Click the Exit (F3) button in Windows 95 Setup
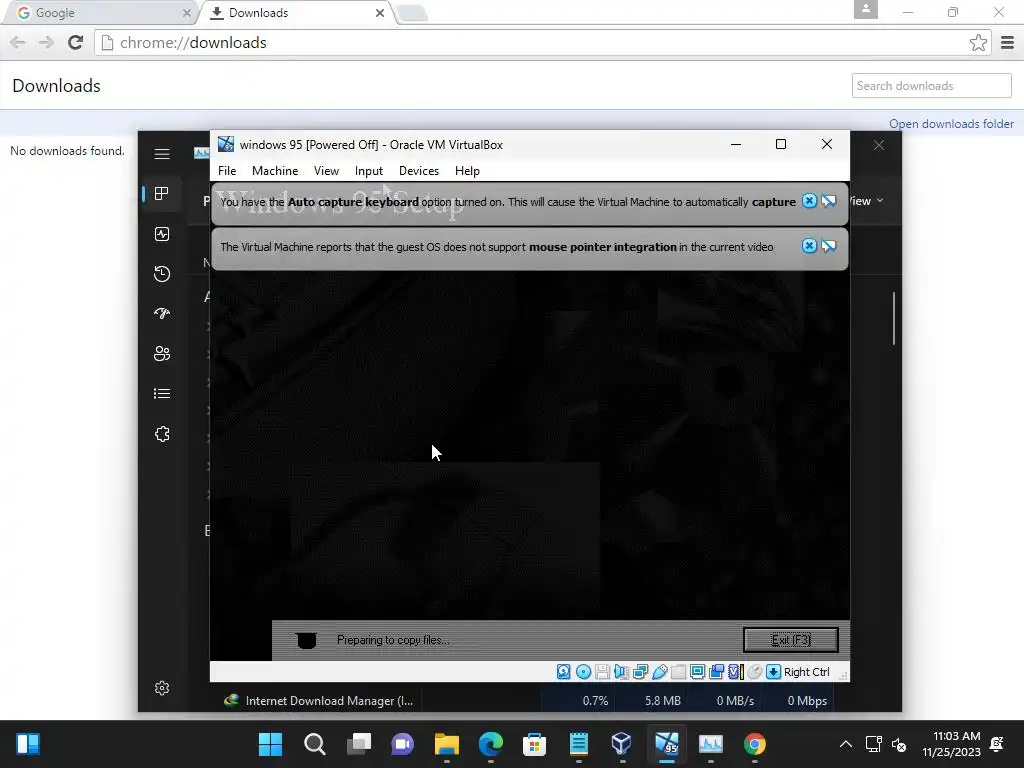 coord(790,640)
